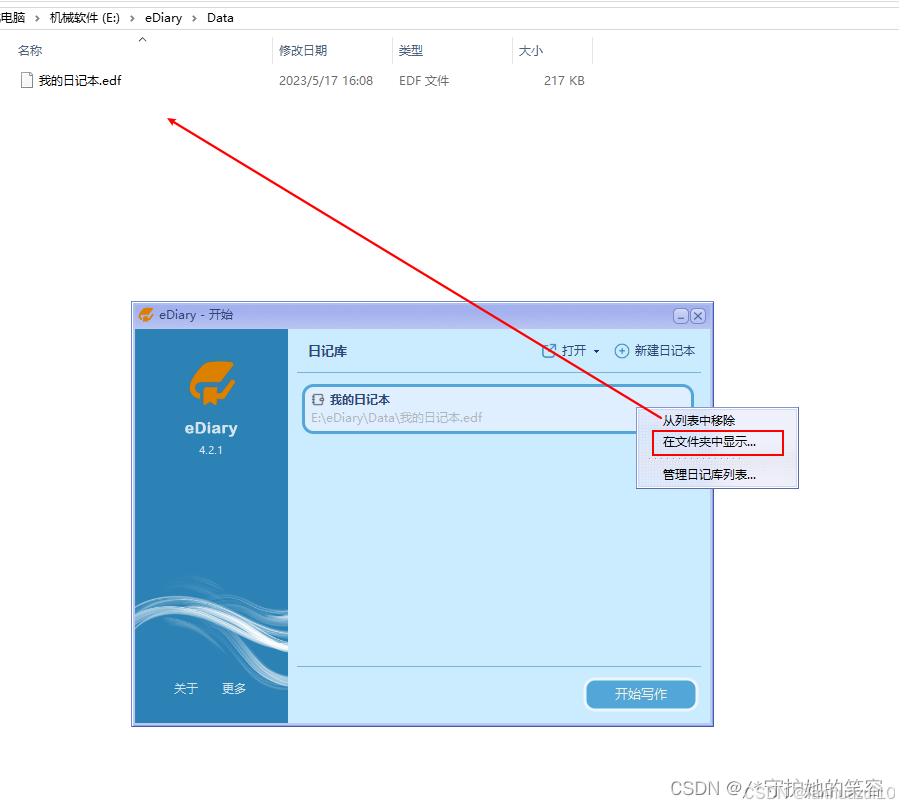The height and width of the screenshot is (808, 899).
Task: Open the 关于 link in sidebar
Action: pos(186,688)
